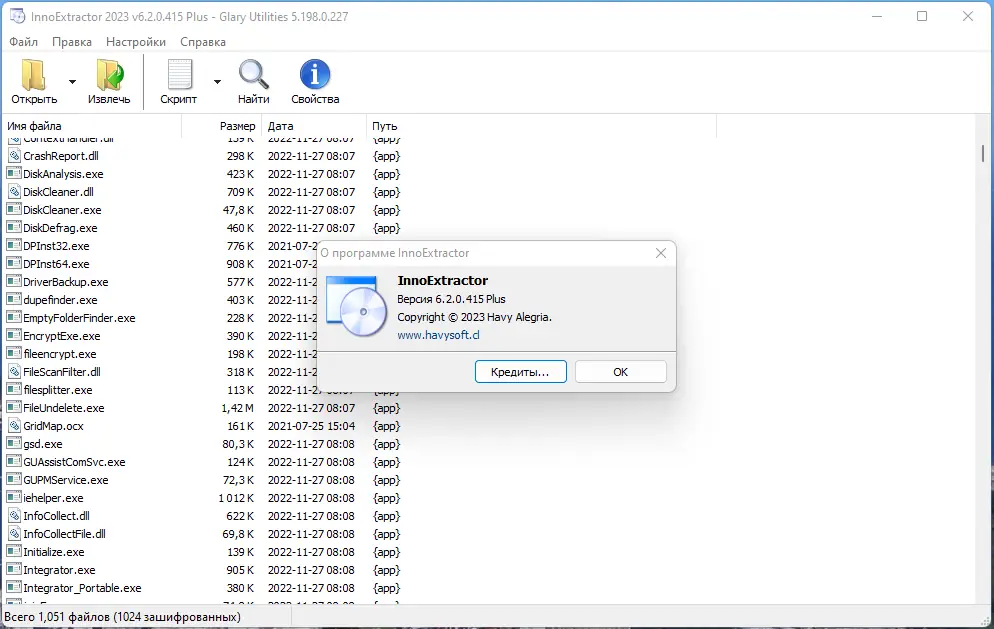Minimize the InnoExtractor window
This screenshot has width=994, height=629.
pyautogui.click(x=877, y=16)
